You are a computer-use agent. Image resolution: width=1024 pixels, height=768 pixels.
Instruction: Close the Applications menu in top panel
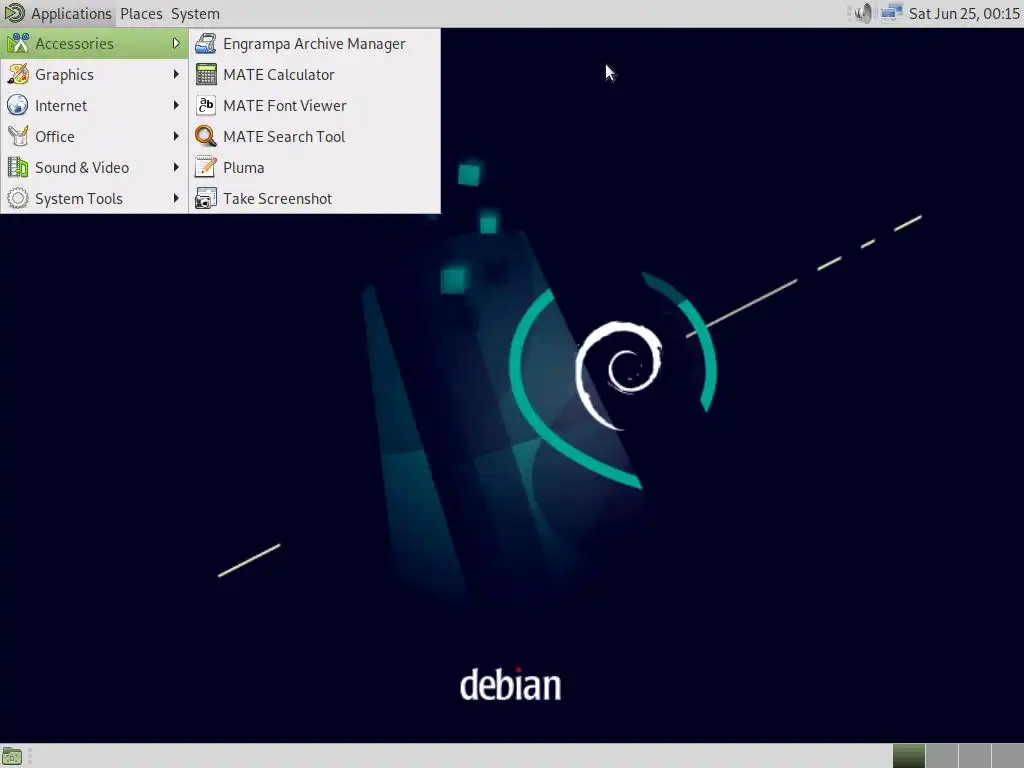[x=58, y=13]
